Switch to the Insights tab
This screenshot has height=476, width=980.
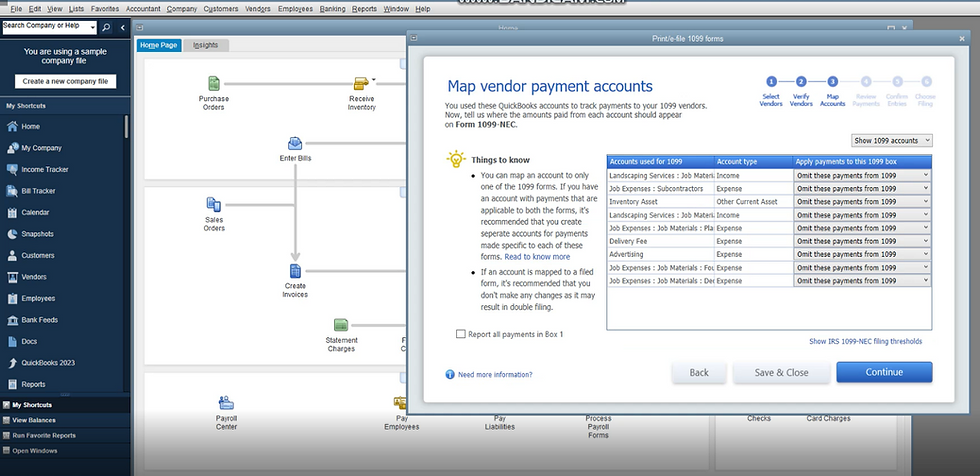pyautogui.click(x=206, y=45)
